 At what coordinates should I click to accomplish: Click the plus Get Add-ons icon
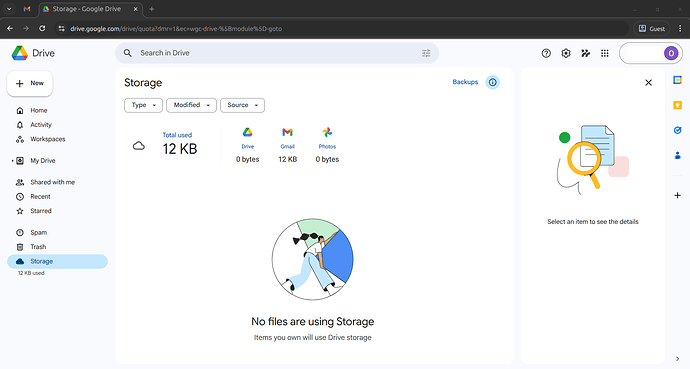pyautogui.click(x=678, y=195)
